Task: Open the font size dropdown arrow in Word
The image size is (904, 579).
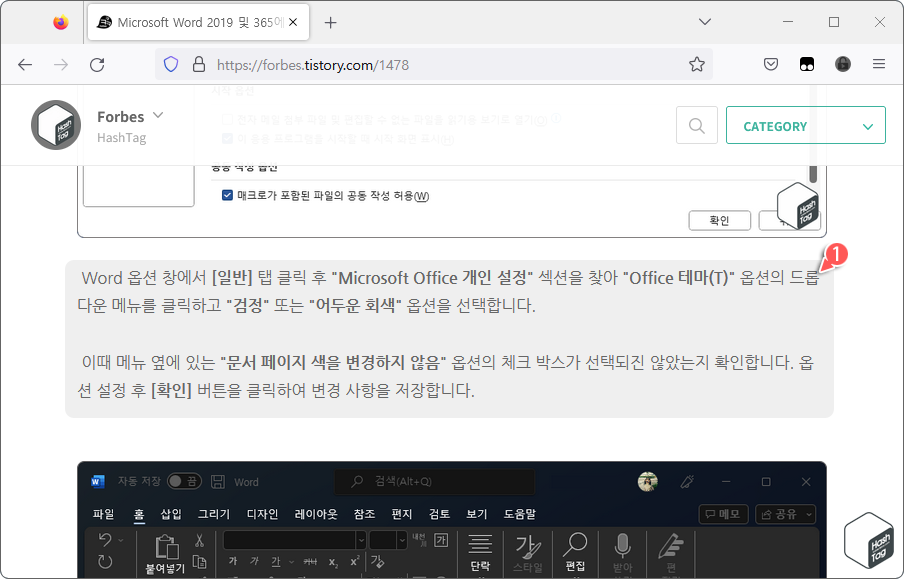Action: point(402,540)
